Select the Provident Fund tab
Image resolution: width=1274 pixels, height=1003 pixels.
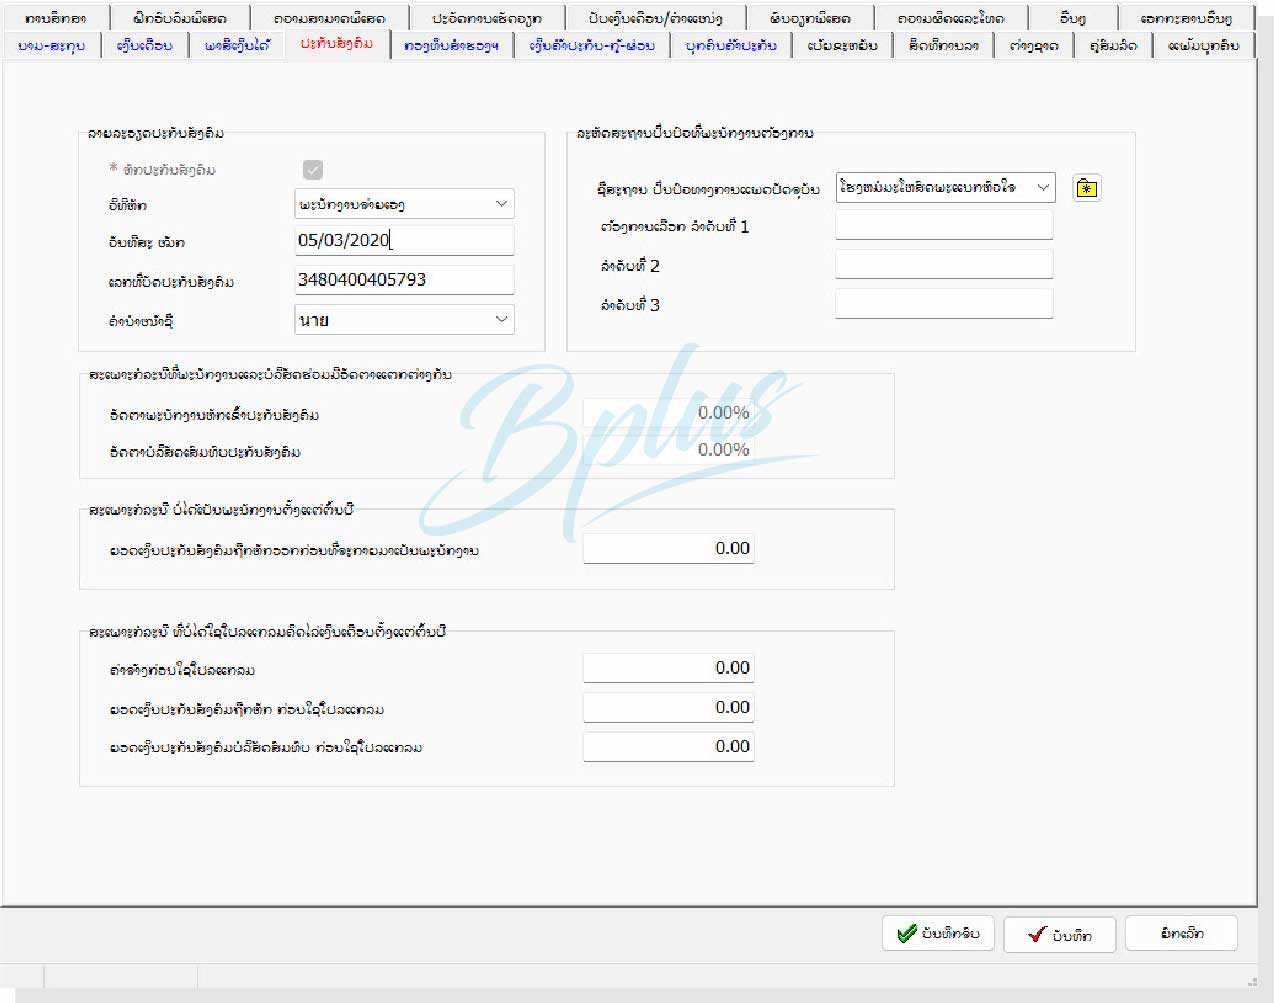(451, 45)
